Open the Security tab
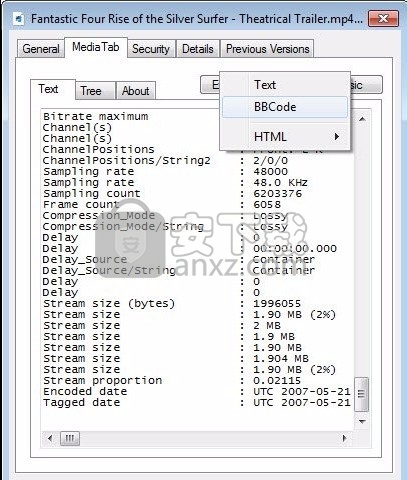The height and width of the screenshot is (480, 407). click(151, 49)
